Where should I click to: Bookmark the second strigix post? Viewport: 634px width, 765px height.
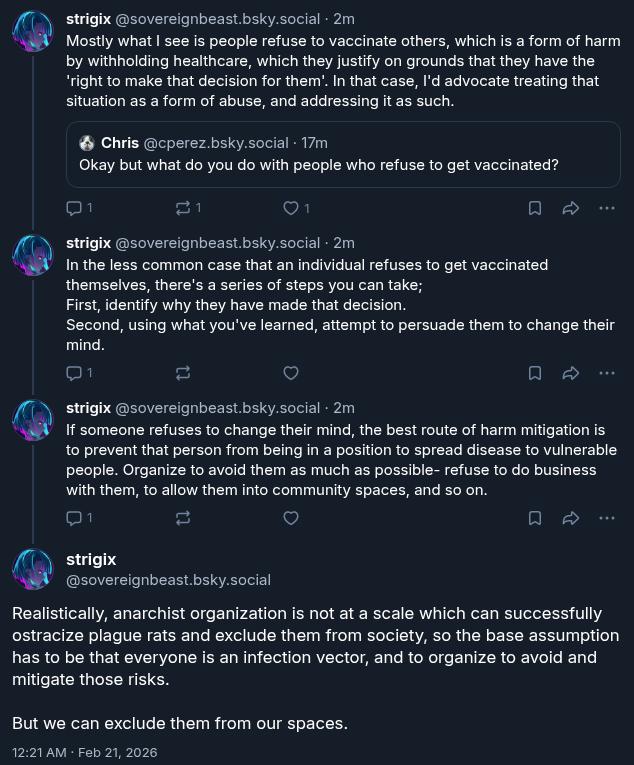(x=535, y=373)
